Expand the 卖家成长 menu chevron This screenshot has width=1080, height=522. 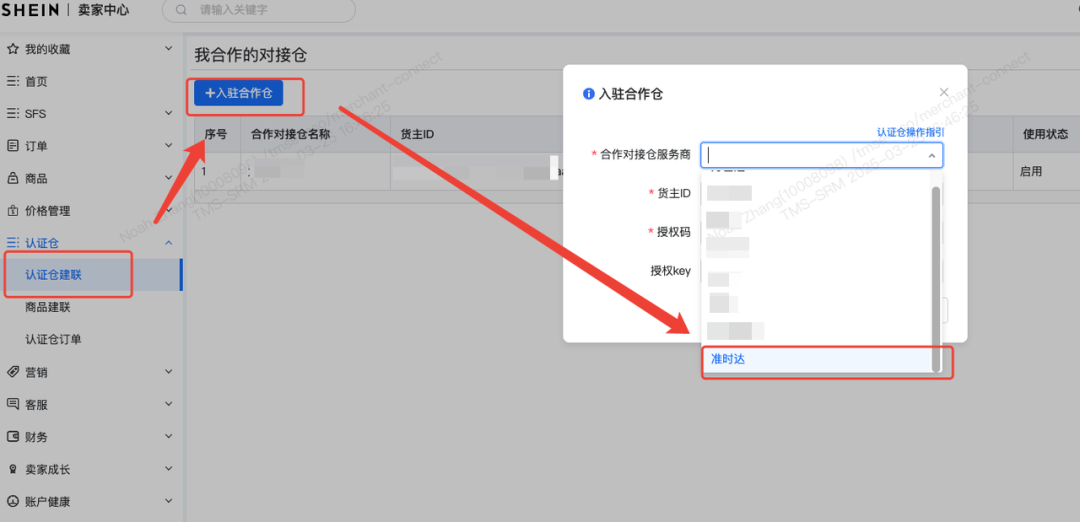[x=169, y=470]
